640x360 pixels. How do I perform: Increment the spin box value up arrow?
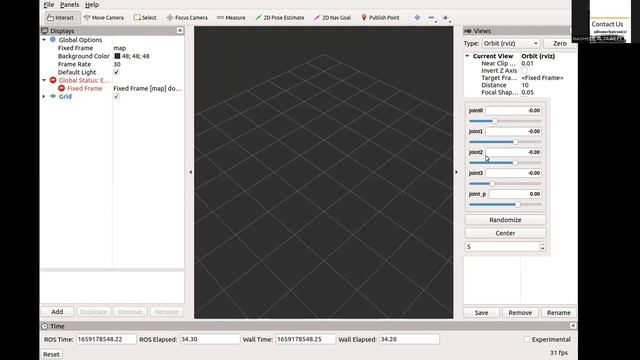[x=542, y=244]
